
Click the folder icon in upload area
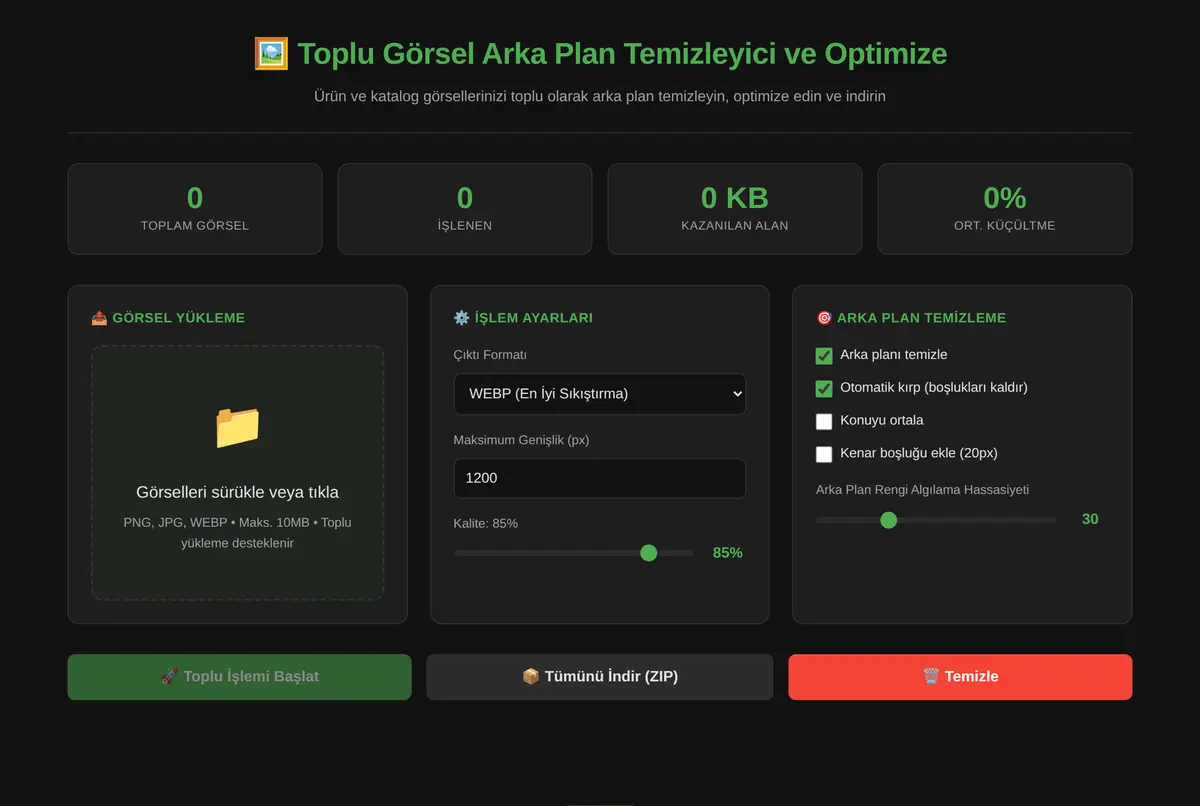[238, 427]
